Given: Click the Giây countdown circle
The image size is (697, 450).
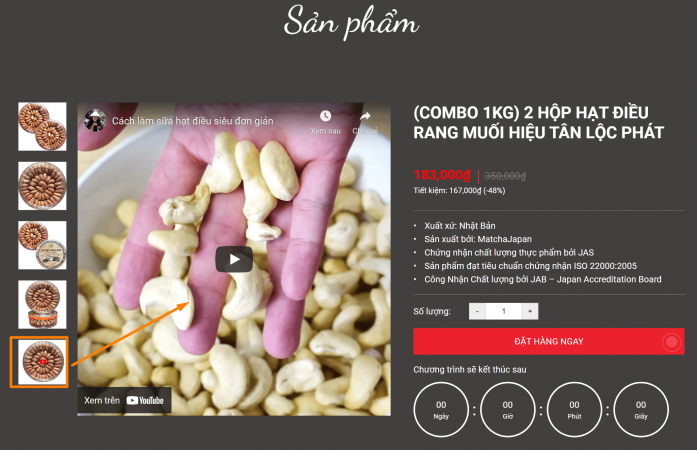Looking at the screenshot, I should click(641, 410).
